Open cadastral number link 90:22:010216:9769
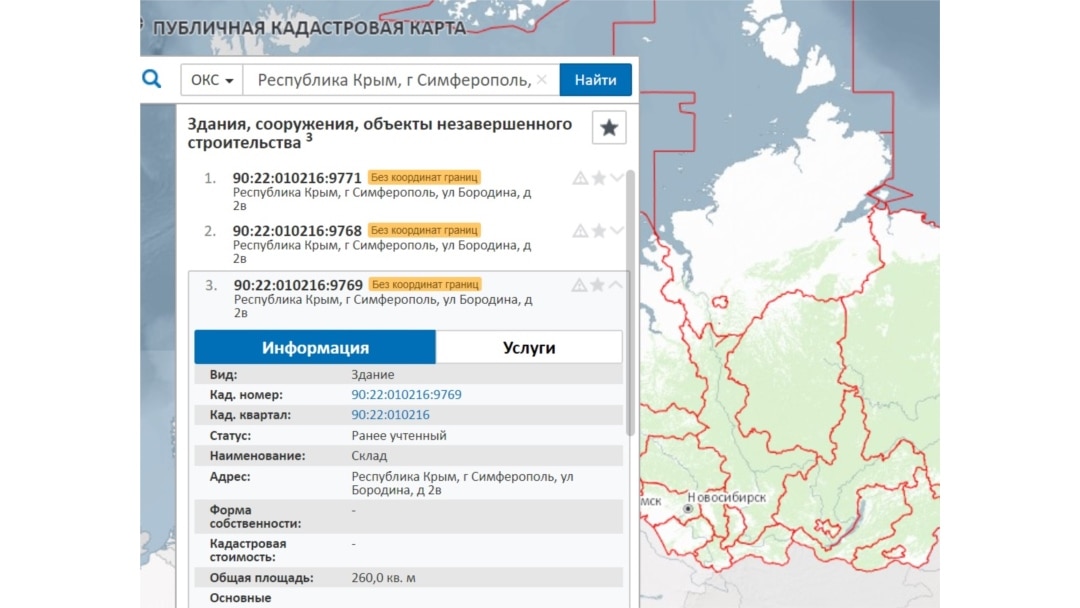Image resolution: width=1080 pixels, height=608 pixels. [x=406, y=395]
